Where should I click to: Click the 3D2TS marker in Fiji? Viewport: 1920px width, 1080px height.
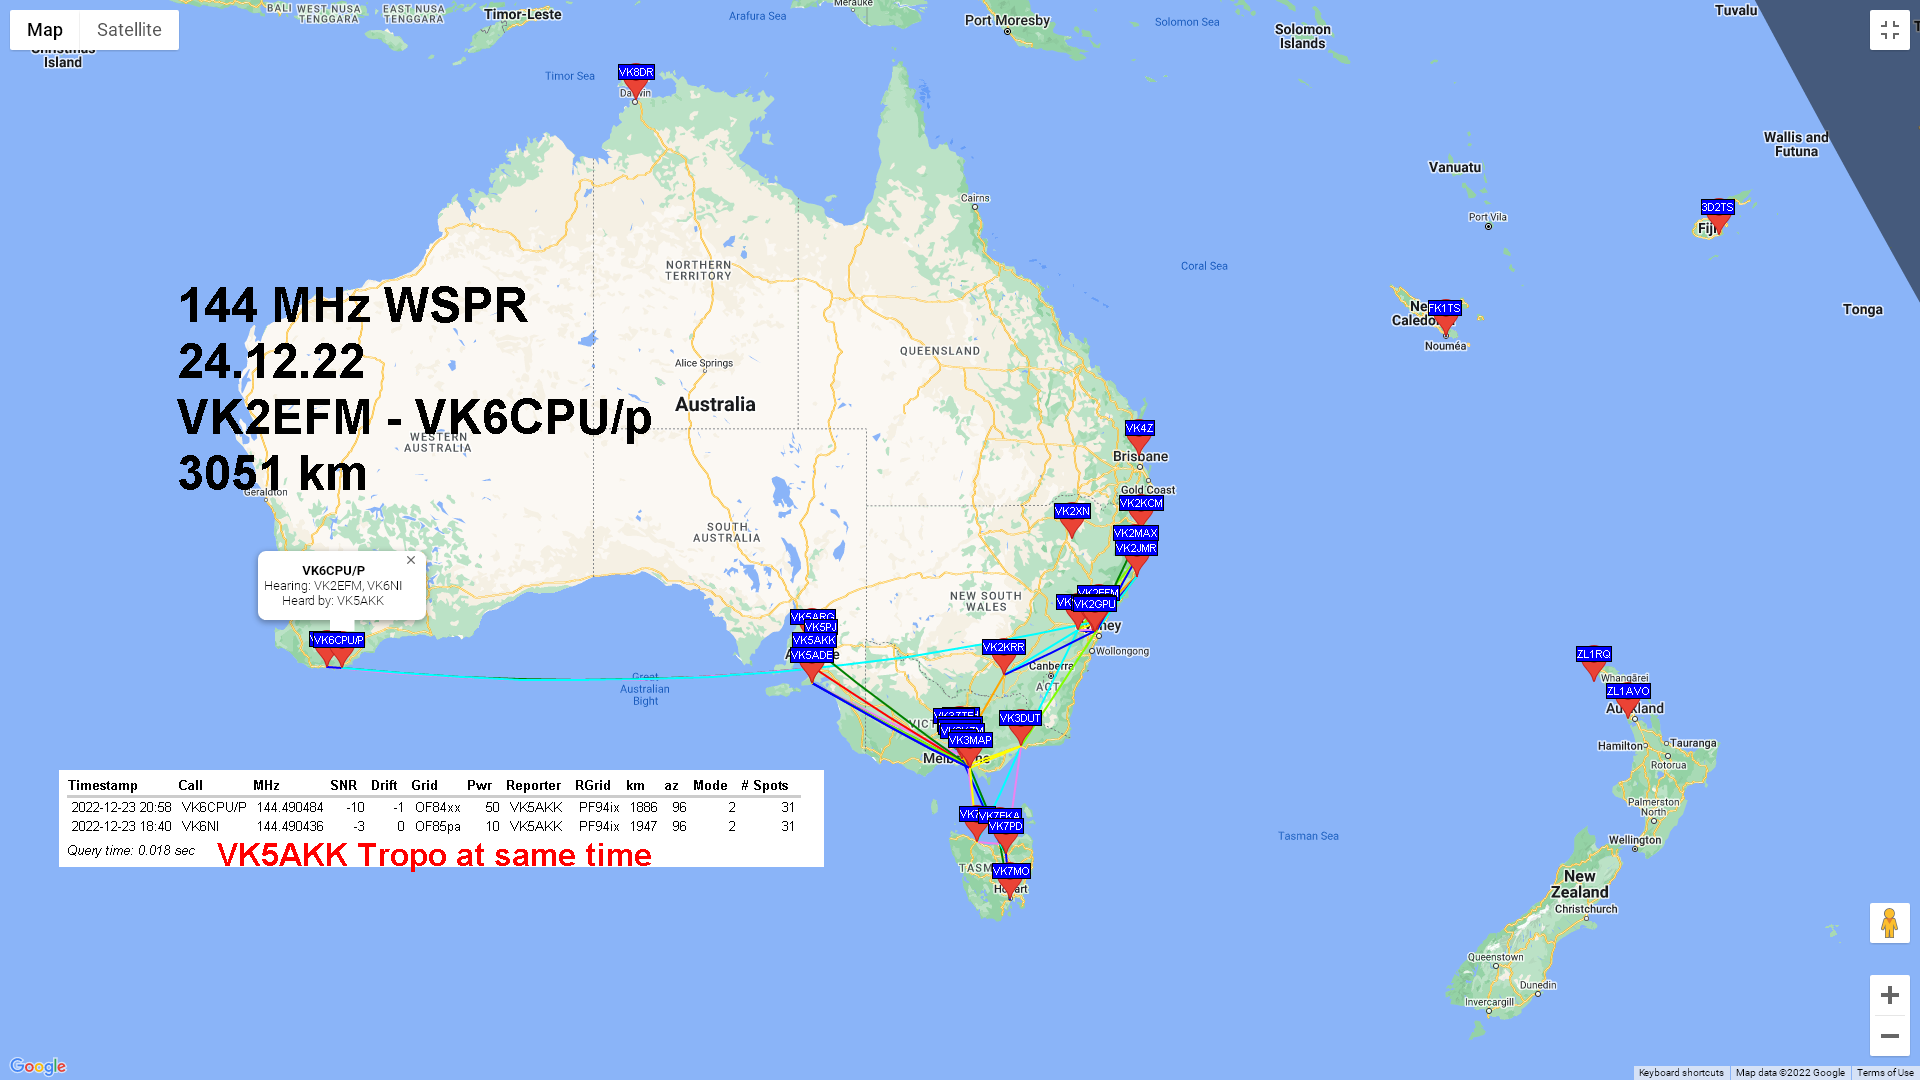tap(1717, 222)
